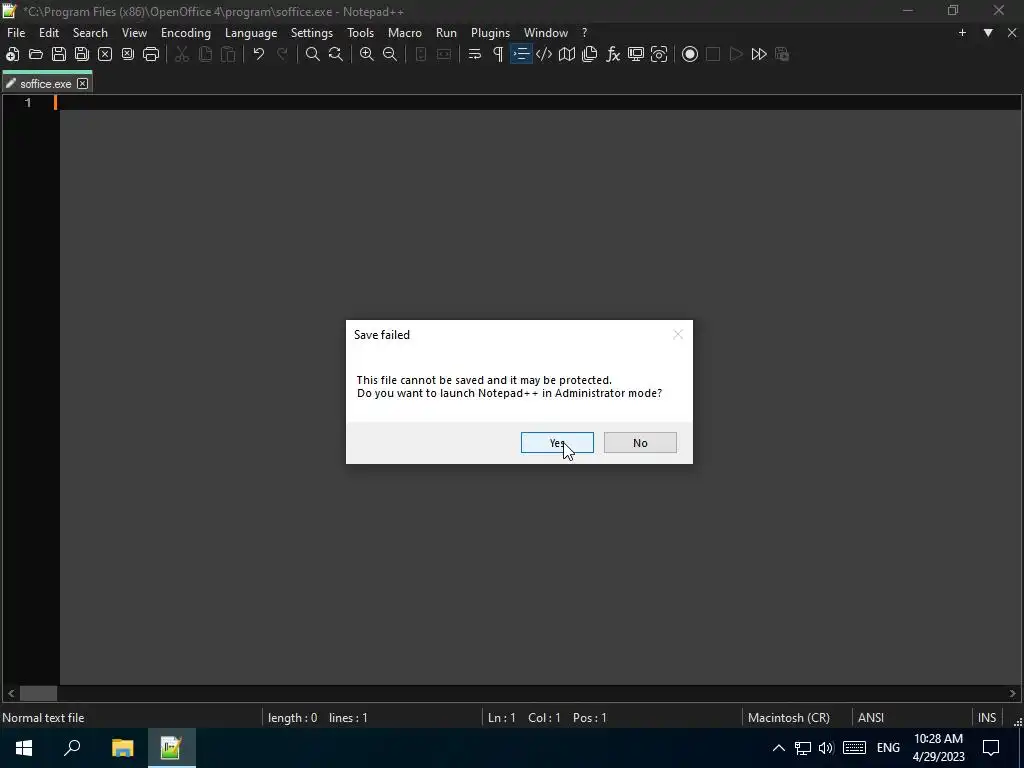
Task: Click the ANSI encoding status entry
Action: tap(871, 718)
